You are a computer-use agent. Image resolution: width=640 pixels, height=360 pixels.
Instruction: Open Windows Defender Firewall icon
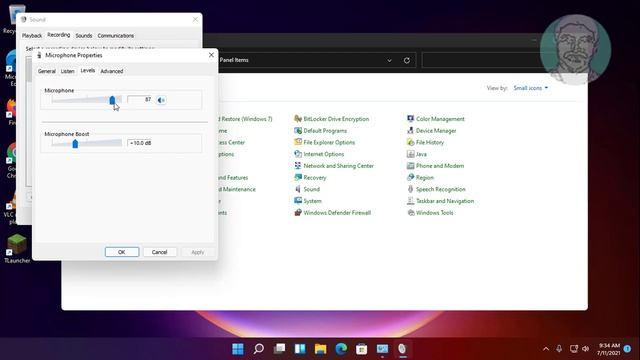point(298,213)
